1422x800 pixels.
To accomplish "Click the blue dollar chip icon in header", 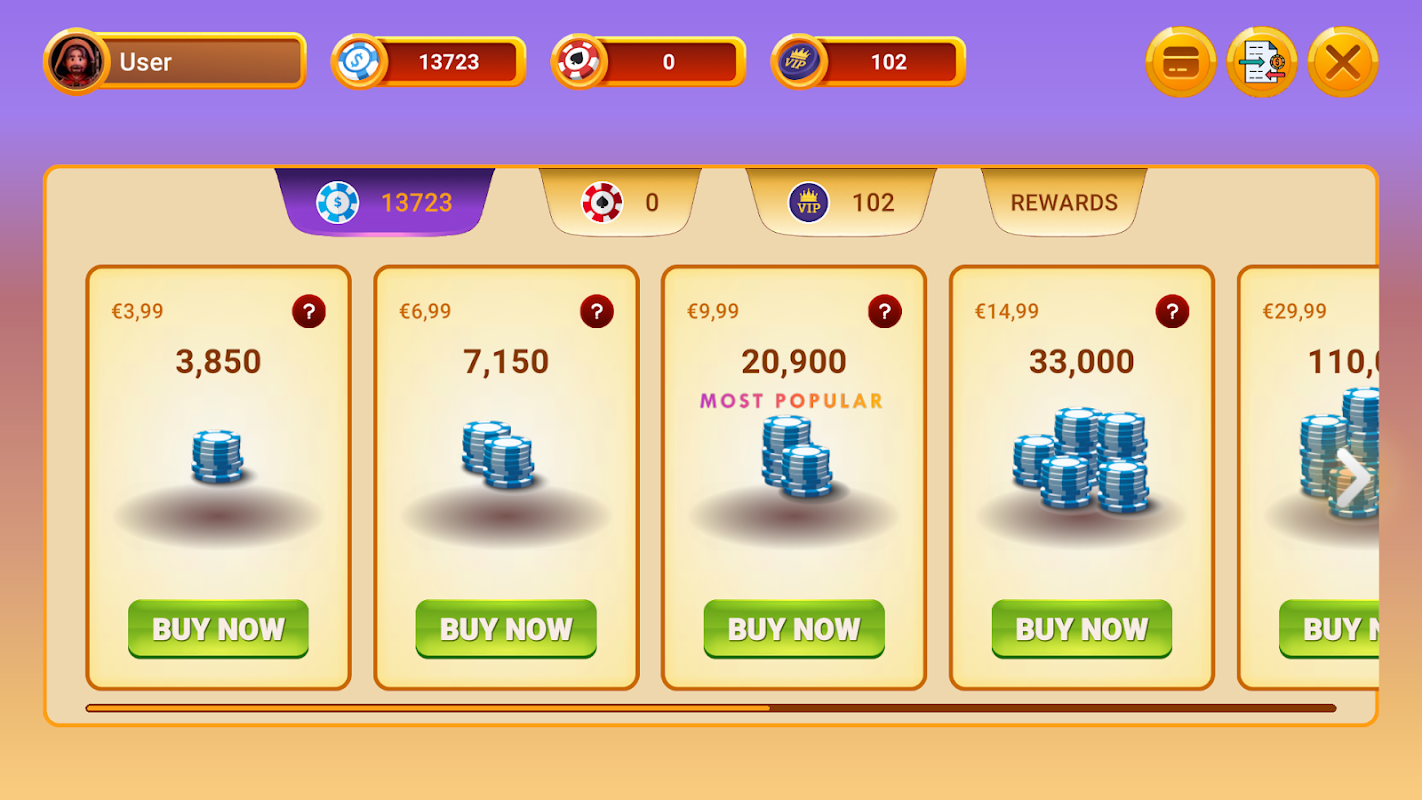I will (358, 62).
